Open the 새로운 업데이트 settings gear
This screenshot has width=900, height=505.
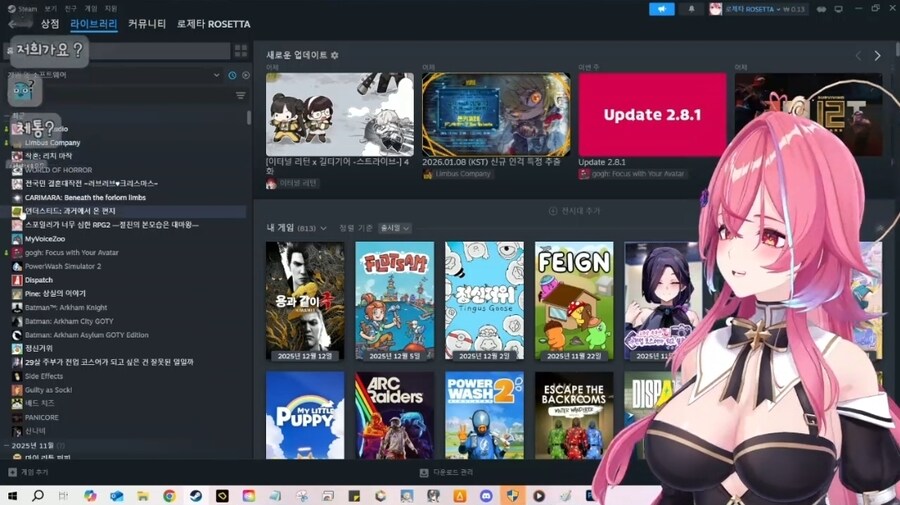pyautogui.click(x=335, y=55)
